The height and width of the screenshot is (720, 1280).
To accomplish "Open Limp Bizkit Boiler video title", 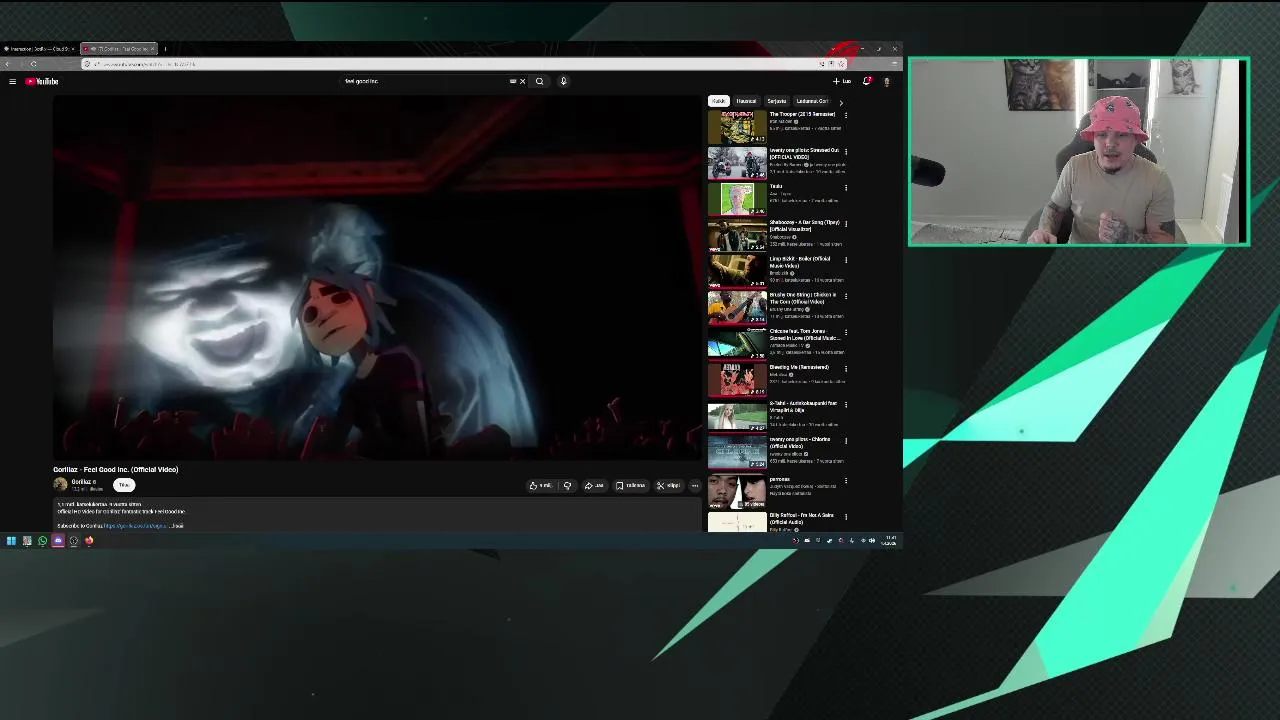I will point(800,262).
